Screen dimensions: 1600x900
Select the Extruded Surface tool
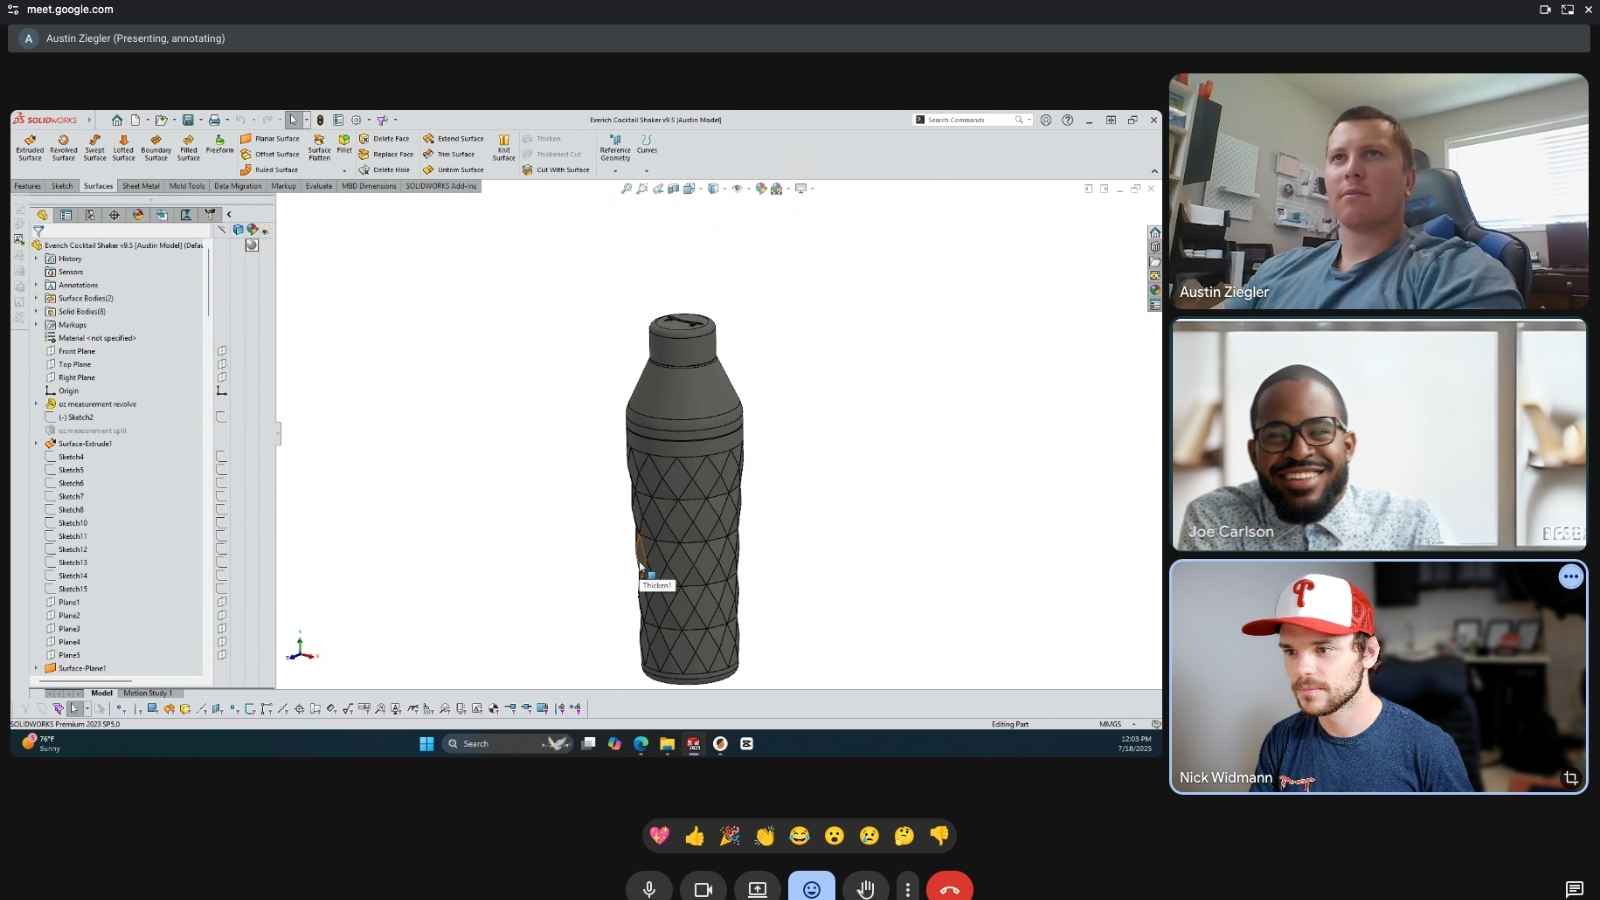click(30, 147)
